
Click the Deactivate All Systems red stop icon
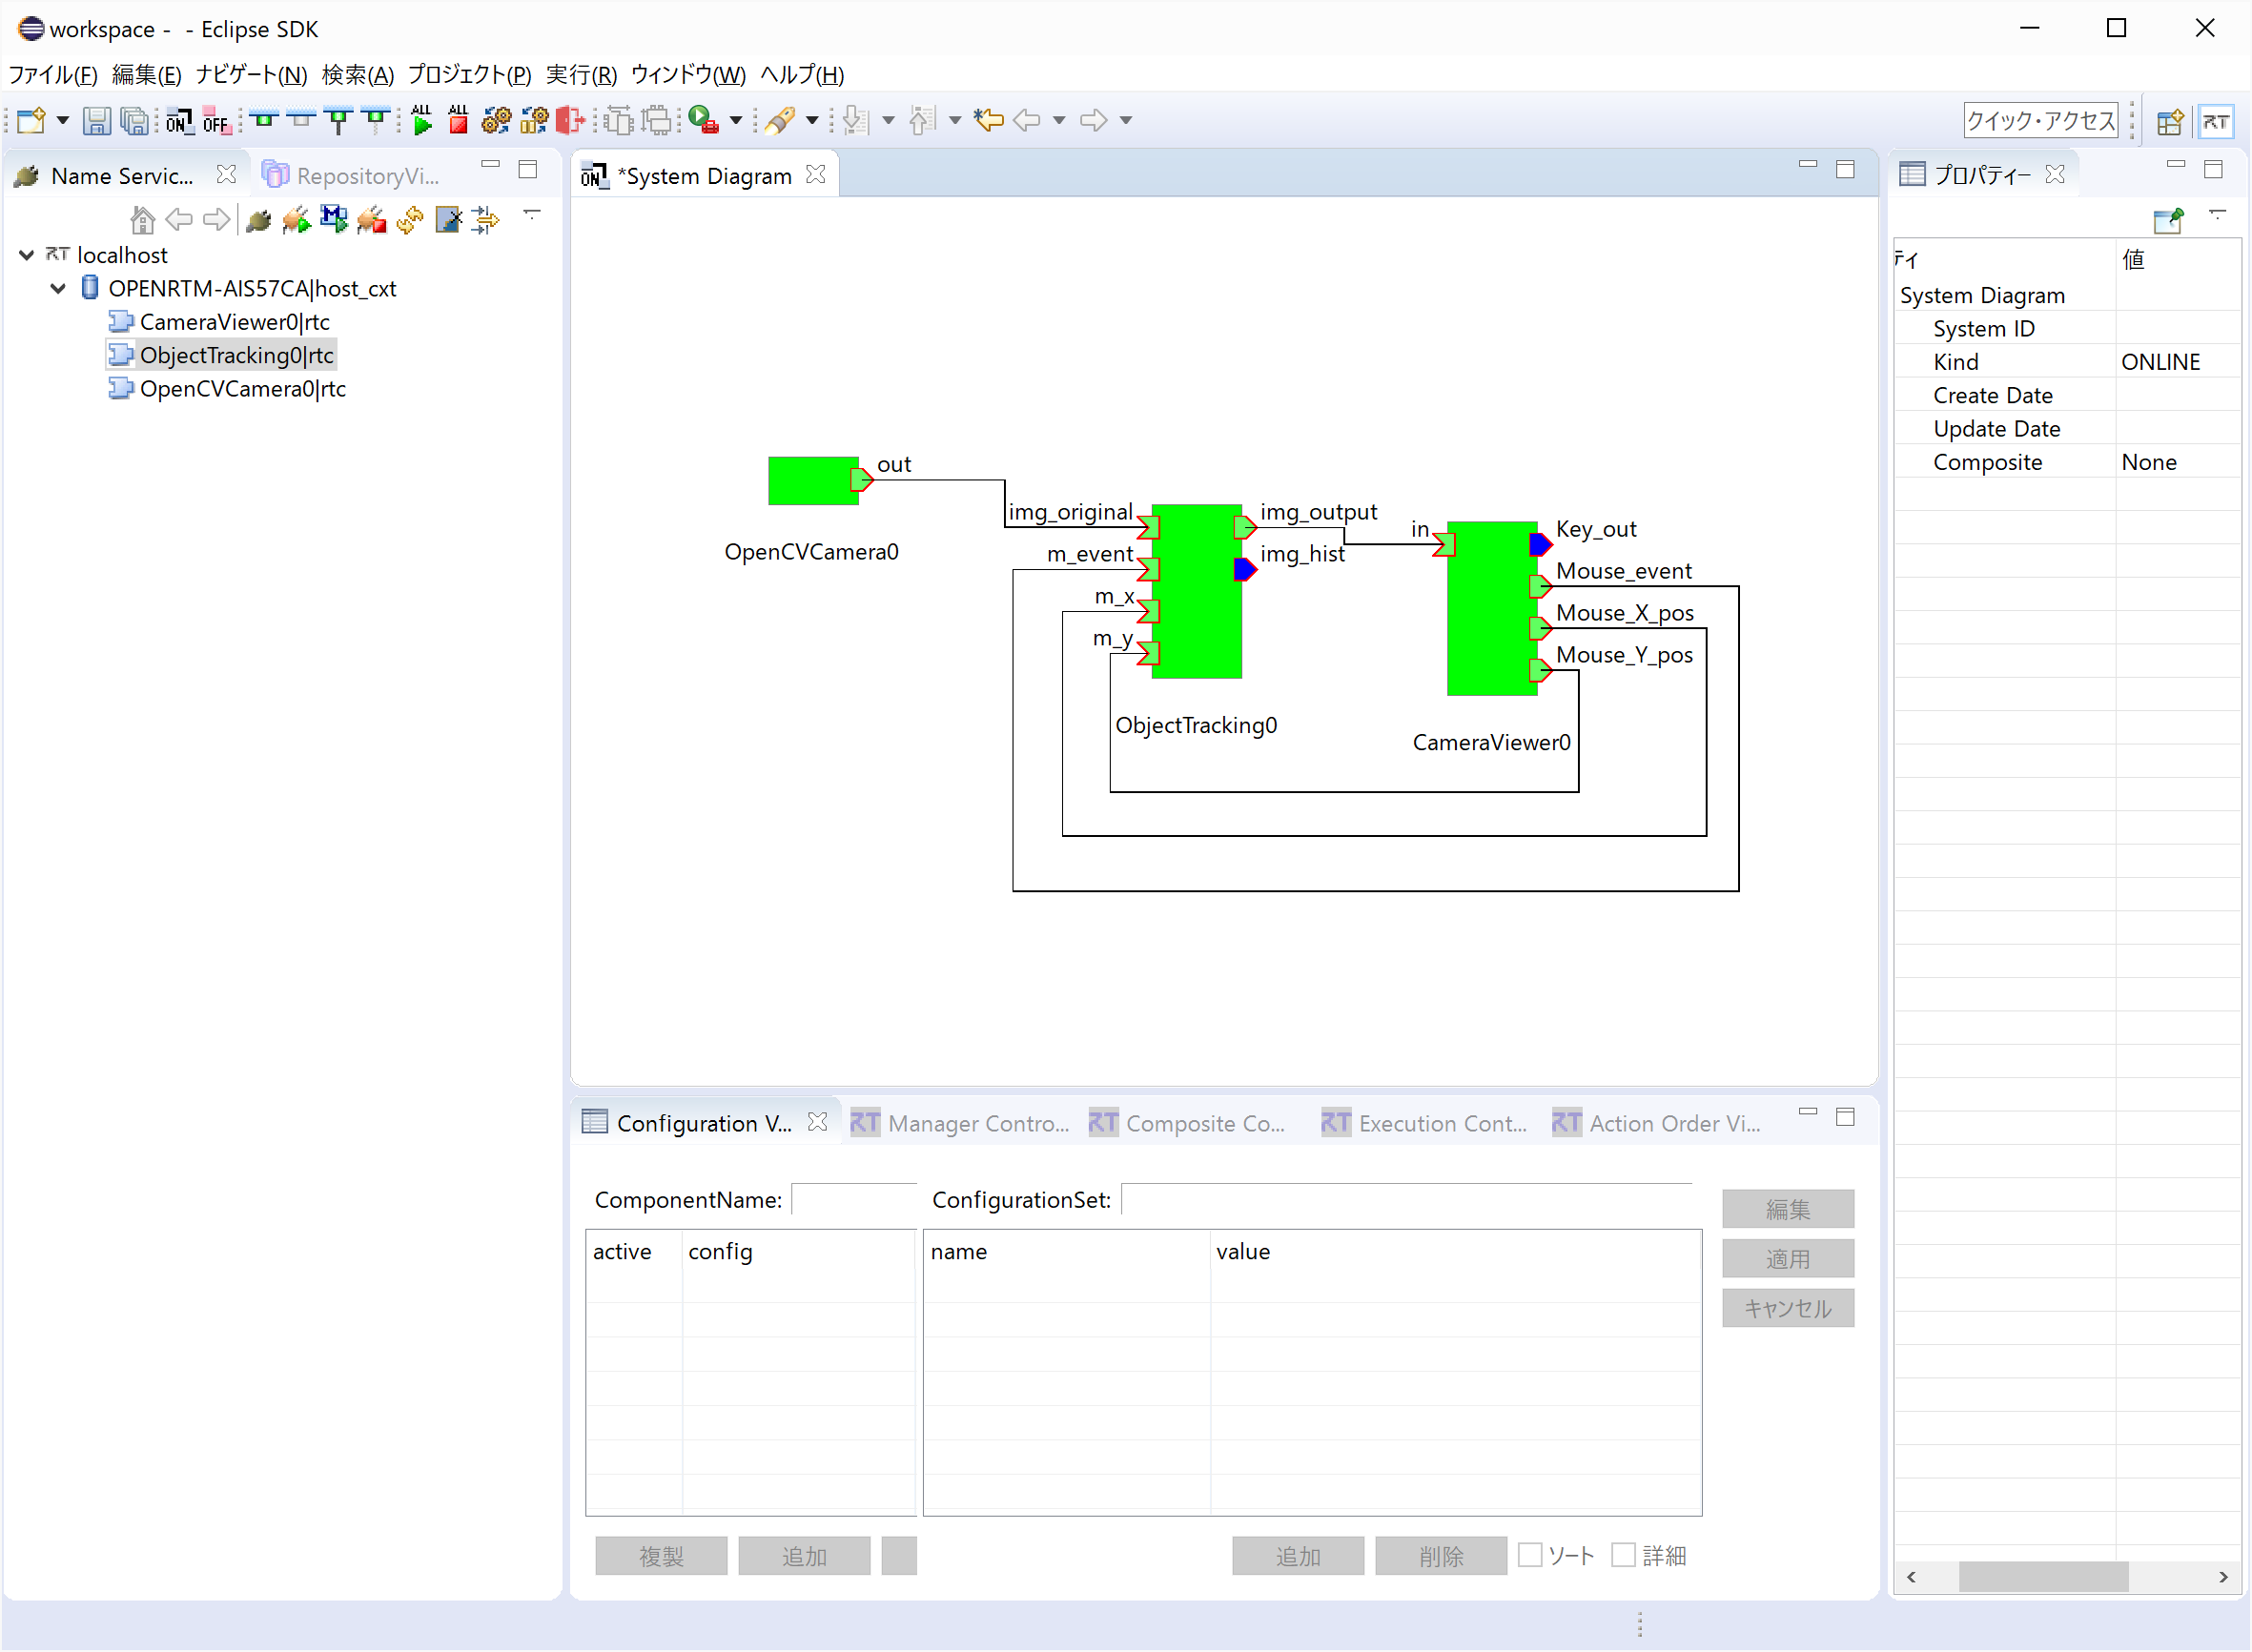tap(458, 121)
